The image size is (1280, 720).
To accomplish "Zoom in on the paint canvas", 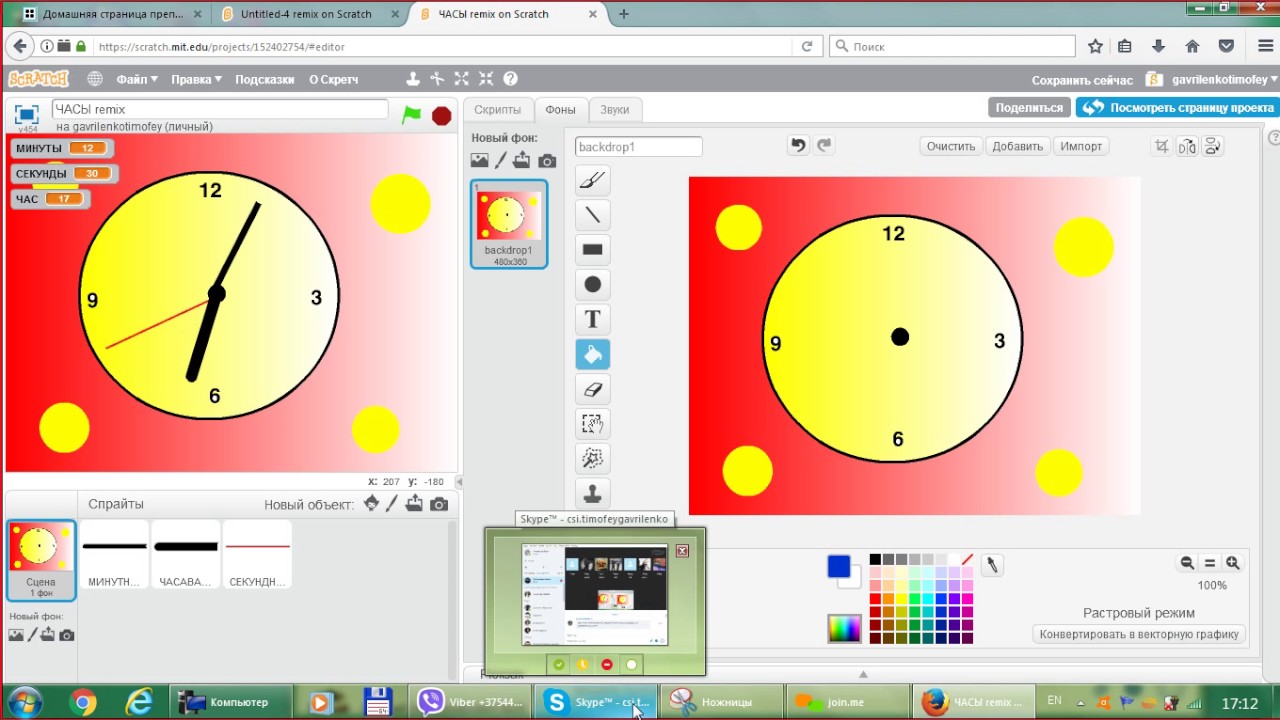I will tap(1233, 564).
